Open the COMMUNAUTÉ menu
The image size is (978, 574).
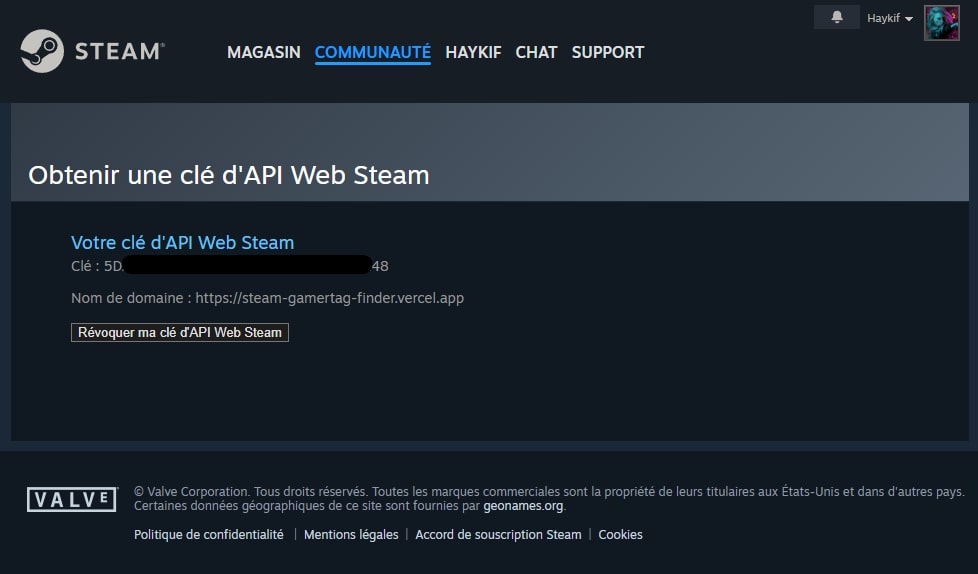372,52
